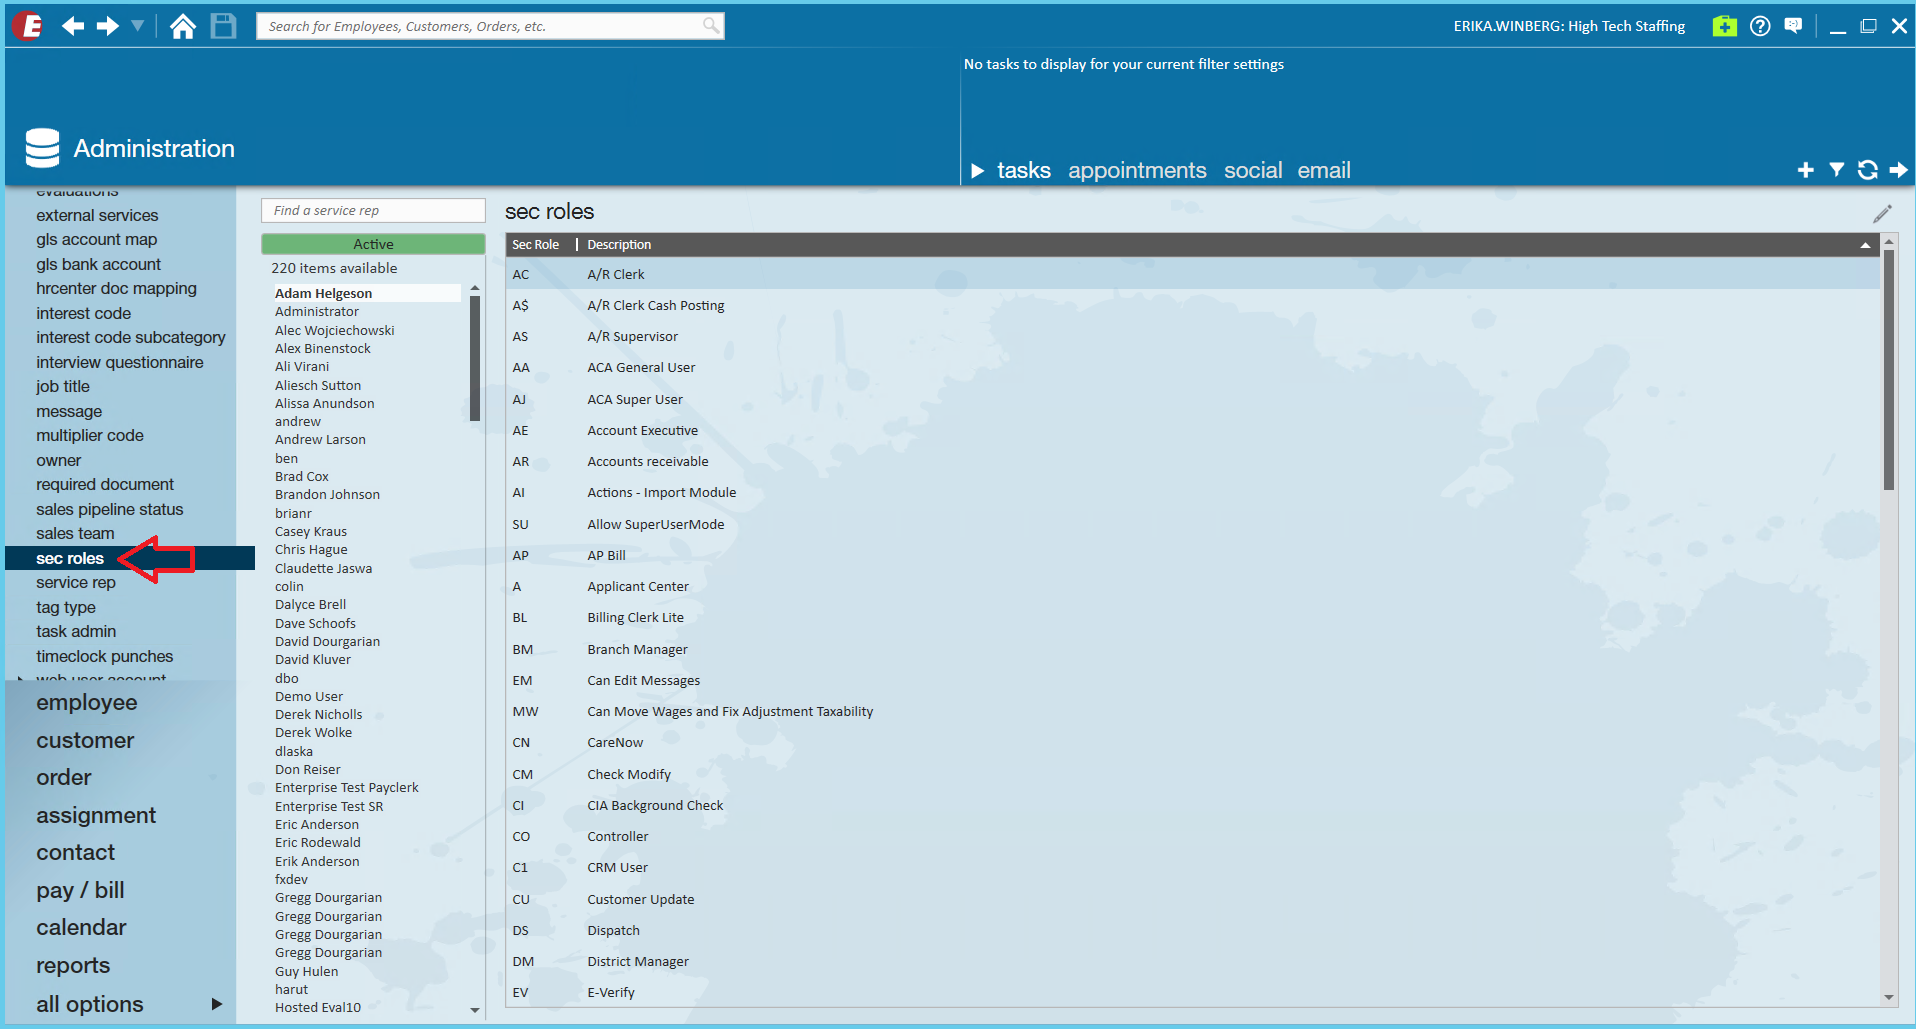Add a new task with plus icon
Screen dimensions: 1916x1029
coord(1805,170)
